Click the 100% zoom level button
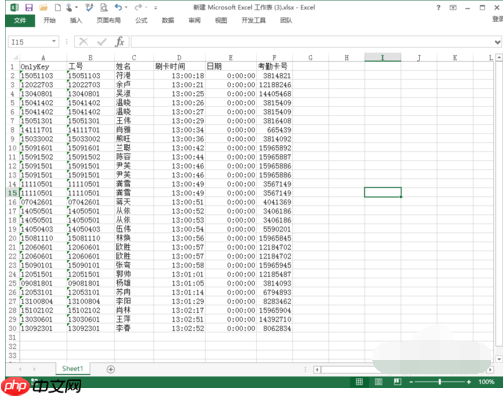This screenshot has width=503, height=396. point(486,382)
